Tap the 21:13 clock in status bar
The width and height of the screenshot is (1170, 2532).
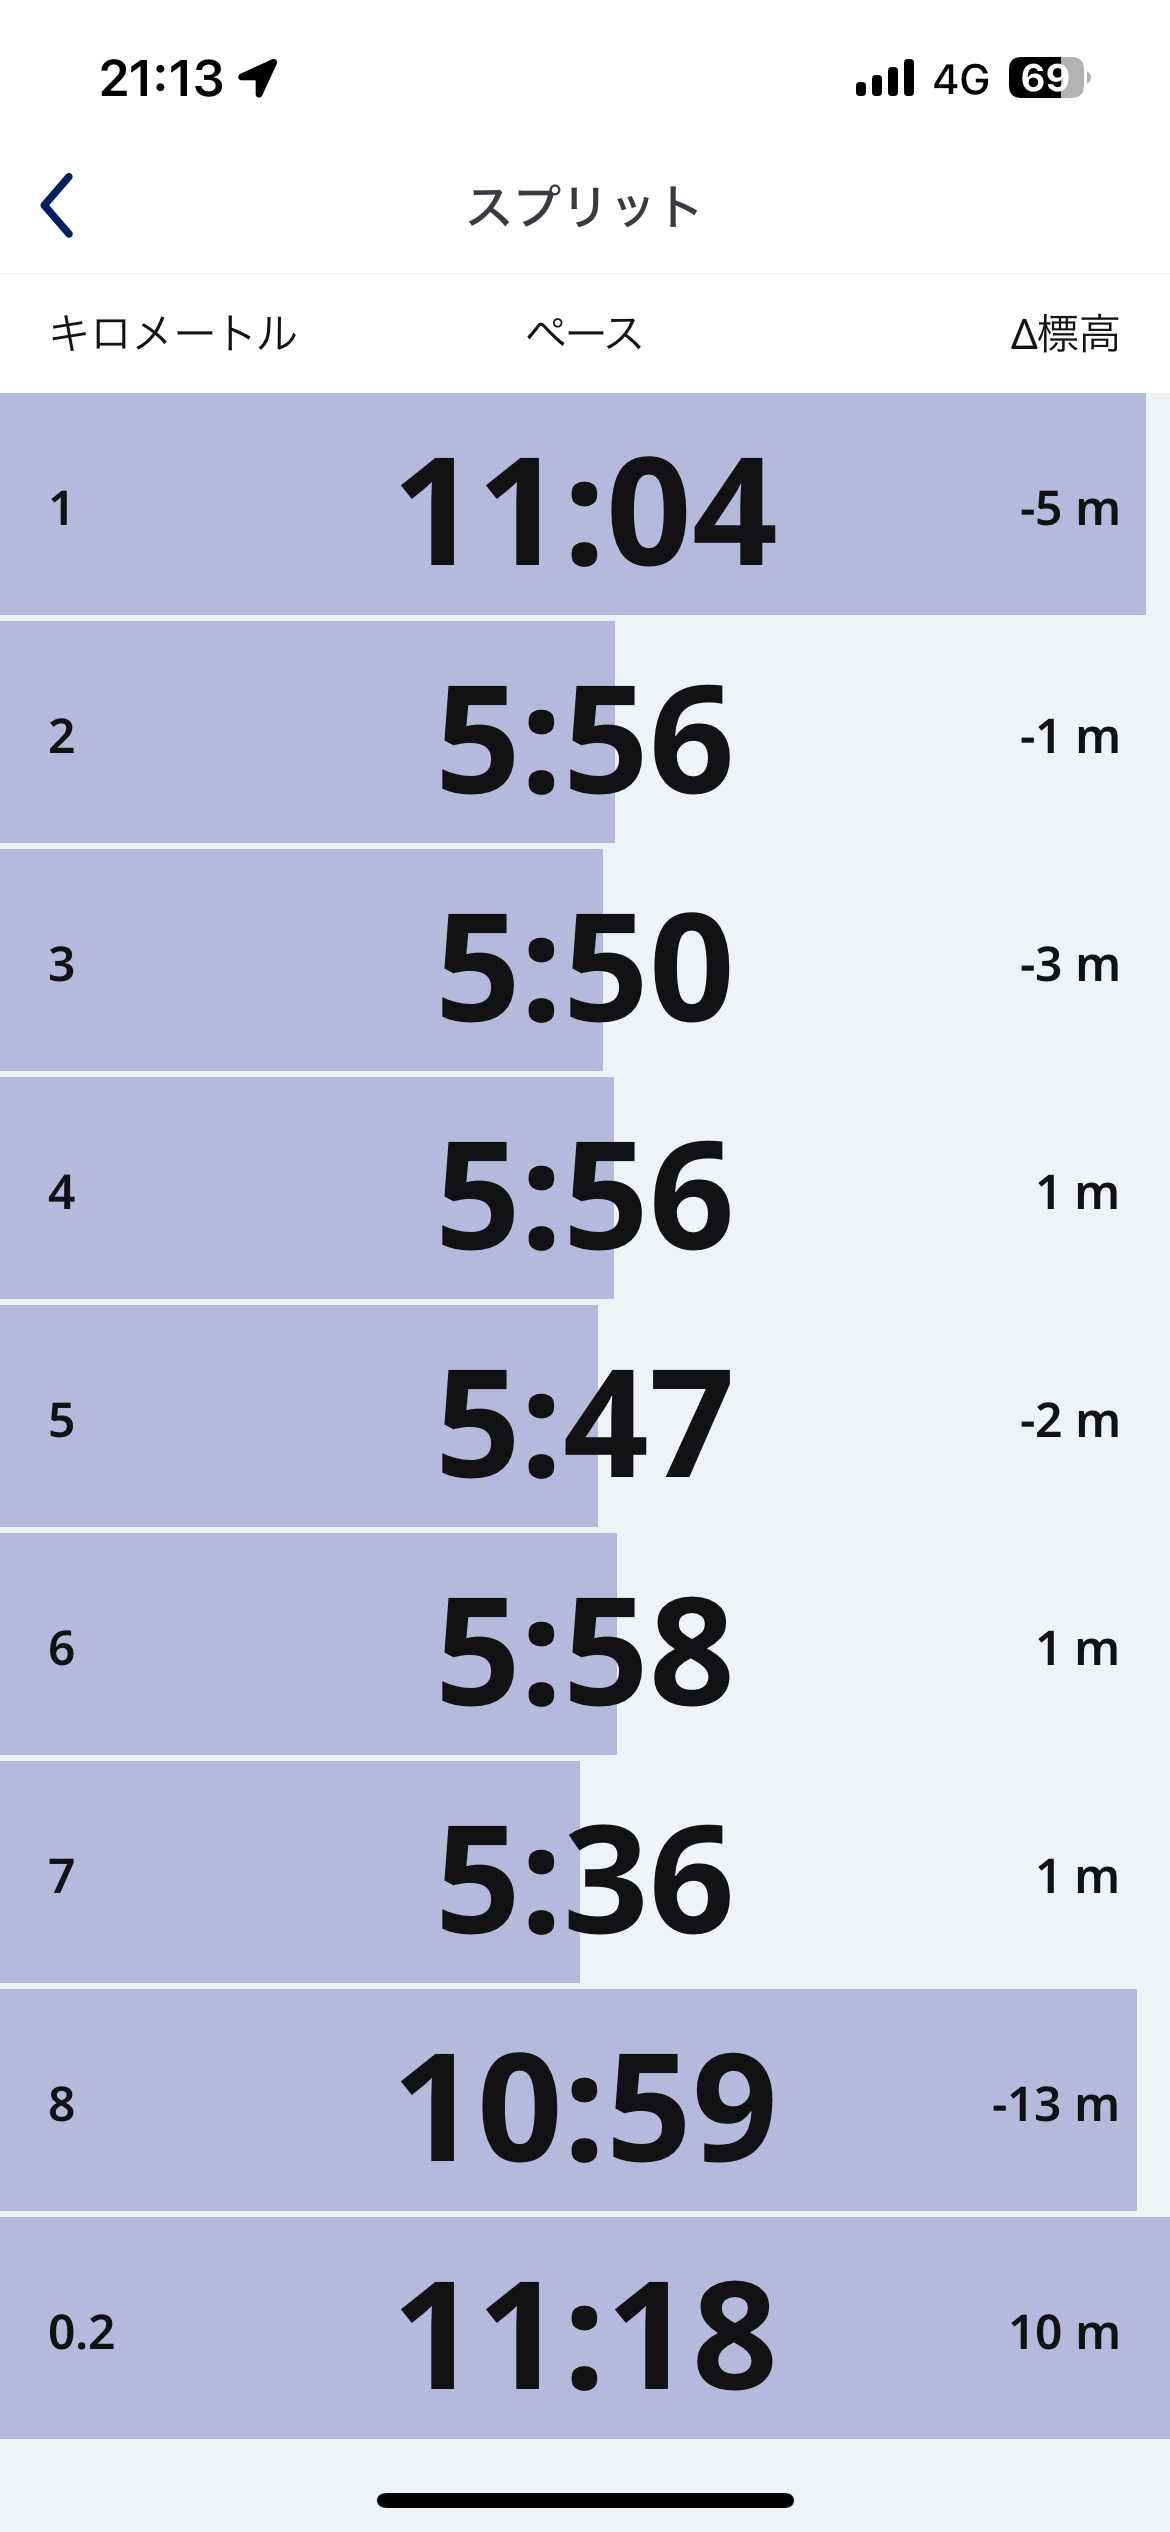point(161,78)
